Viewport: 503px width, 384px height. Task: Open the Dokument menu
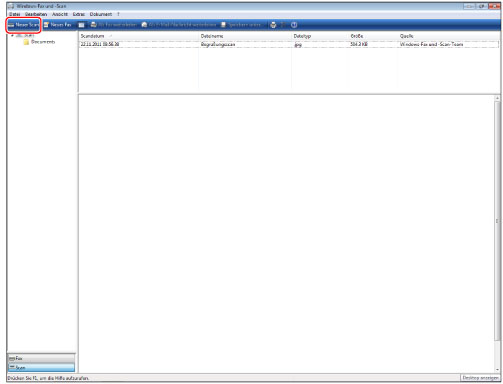click(101, 14)
